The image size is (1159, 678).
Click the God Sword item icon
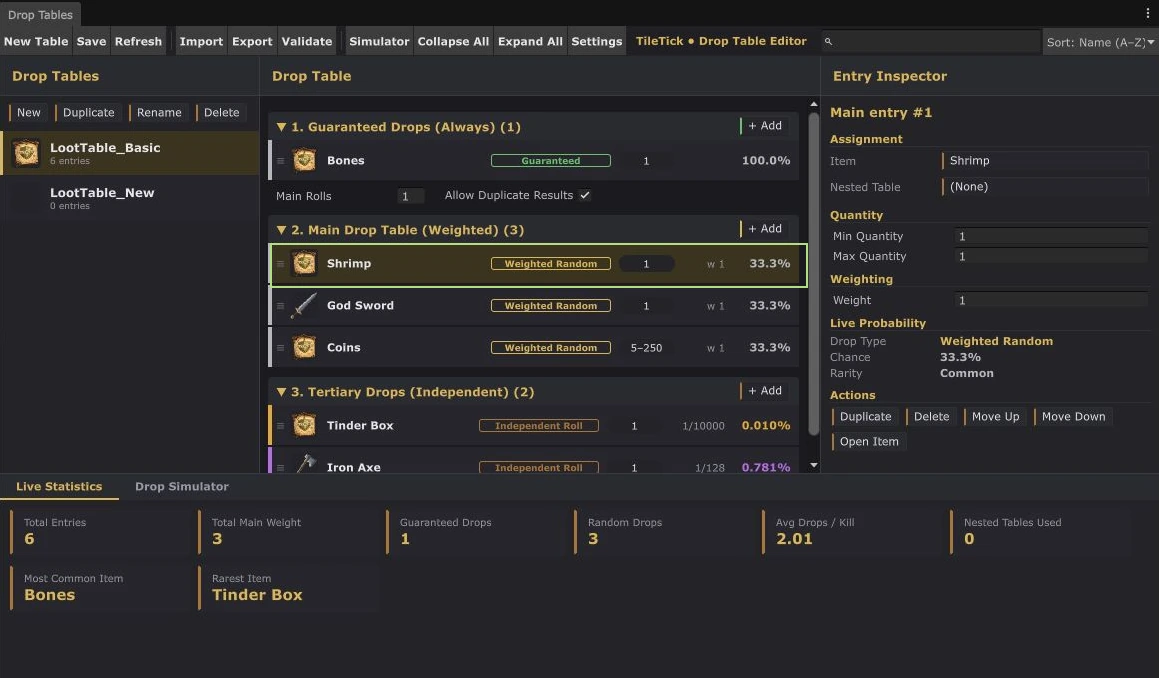pyautogui.click(x=304, y=305)
